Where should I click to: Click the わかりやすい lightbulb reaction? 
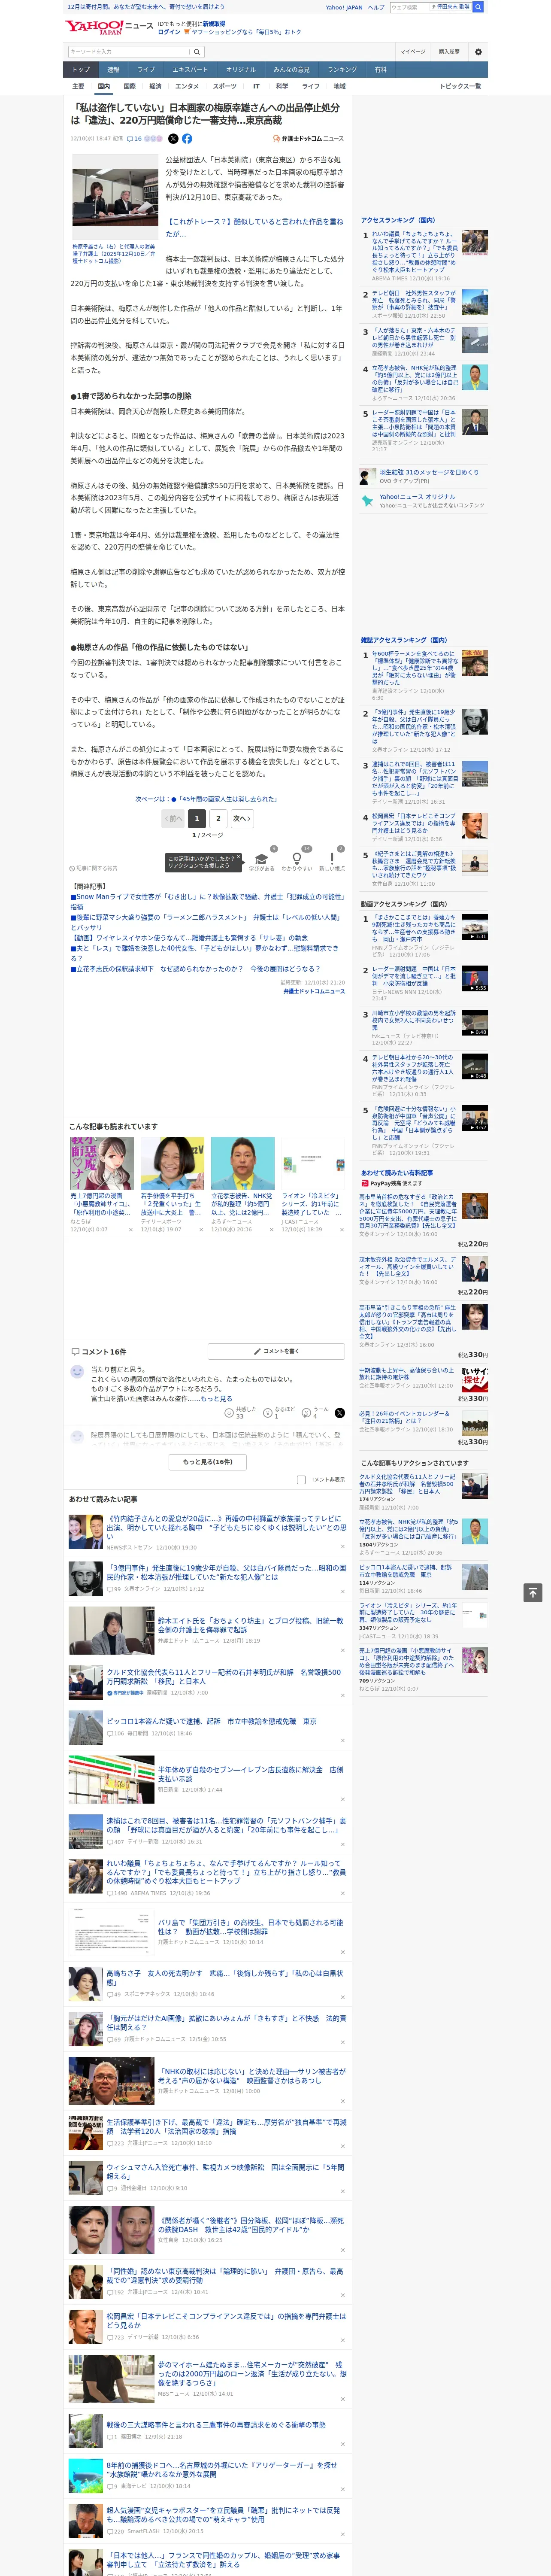[x=296, y=859]
